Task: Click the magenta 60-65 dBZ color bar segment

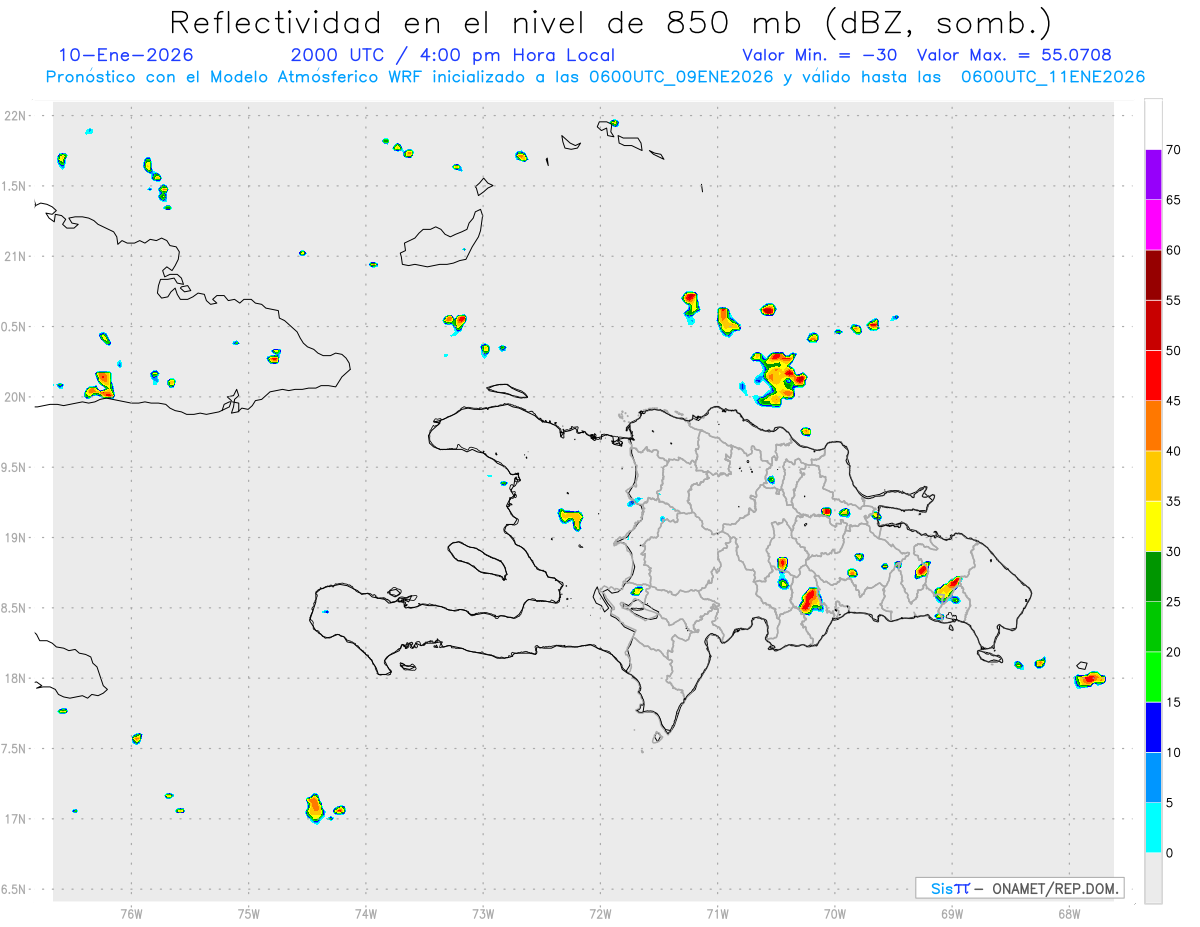Action: [1154, 224]
